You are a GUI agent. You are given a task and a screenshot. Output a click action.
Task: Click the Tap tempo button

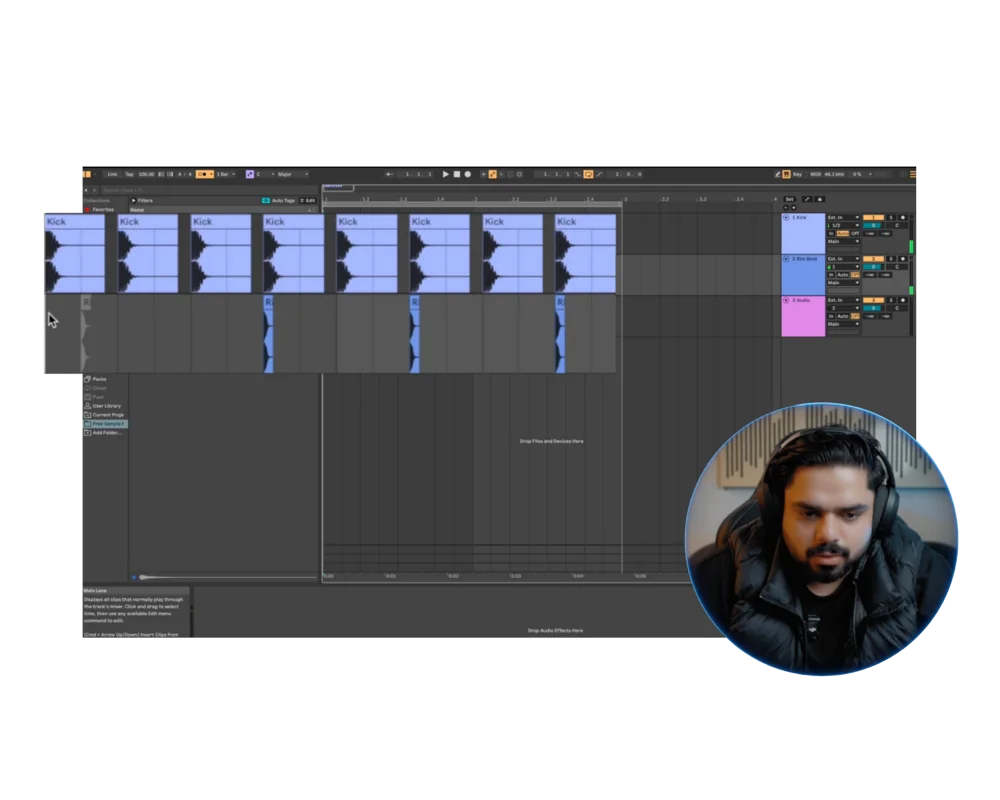(x=129, y=174)
